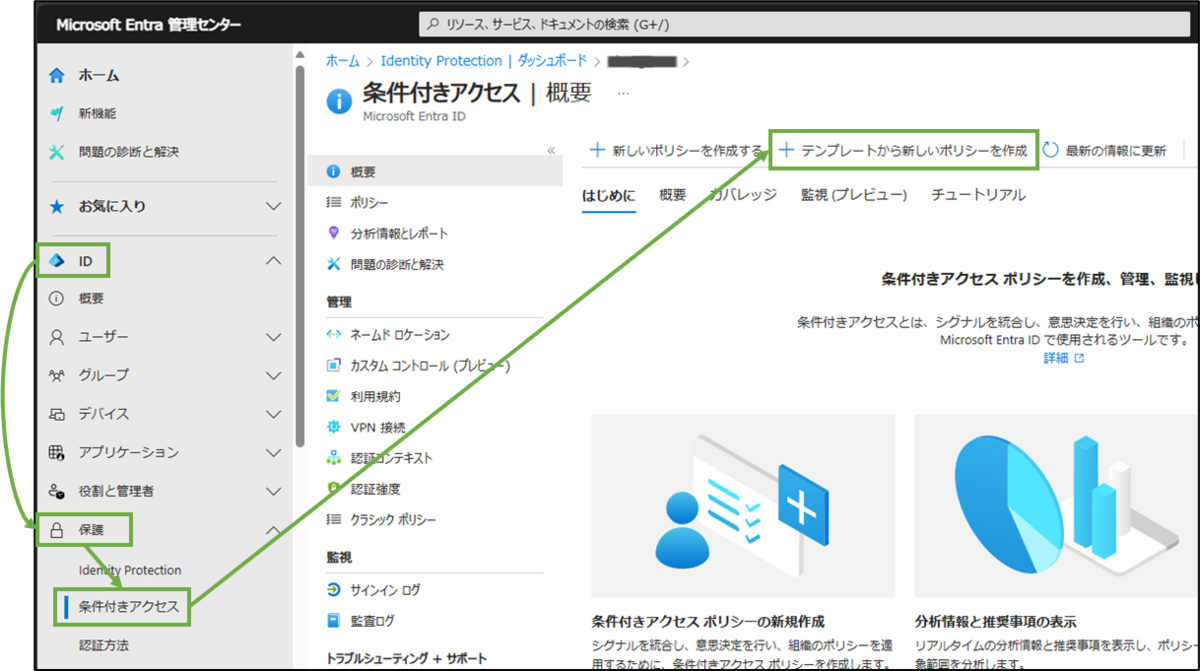Open 認証方法 in the sidebar
1200x671 pixels.
coord(104,645)
